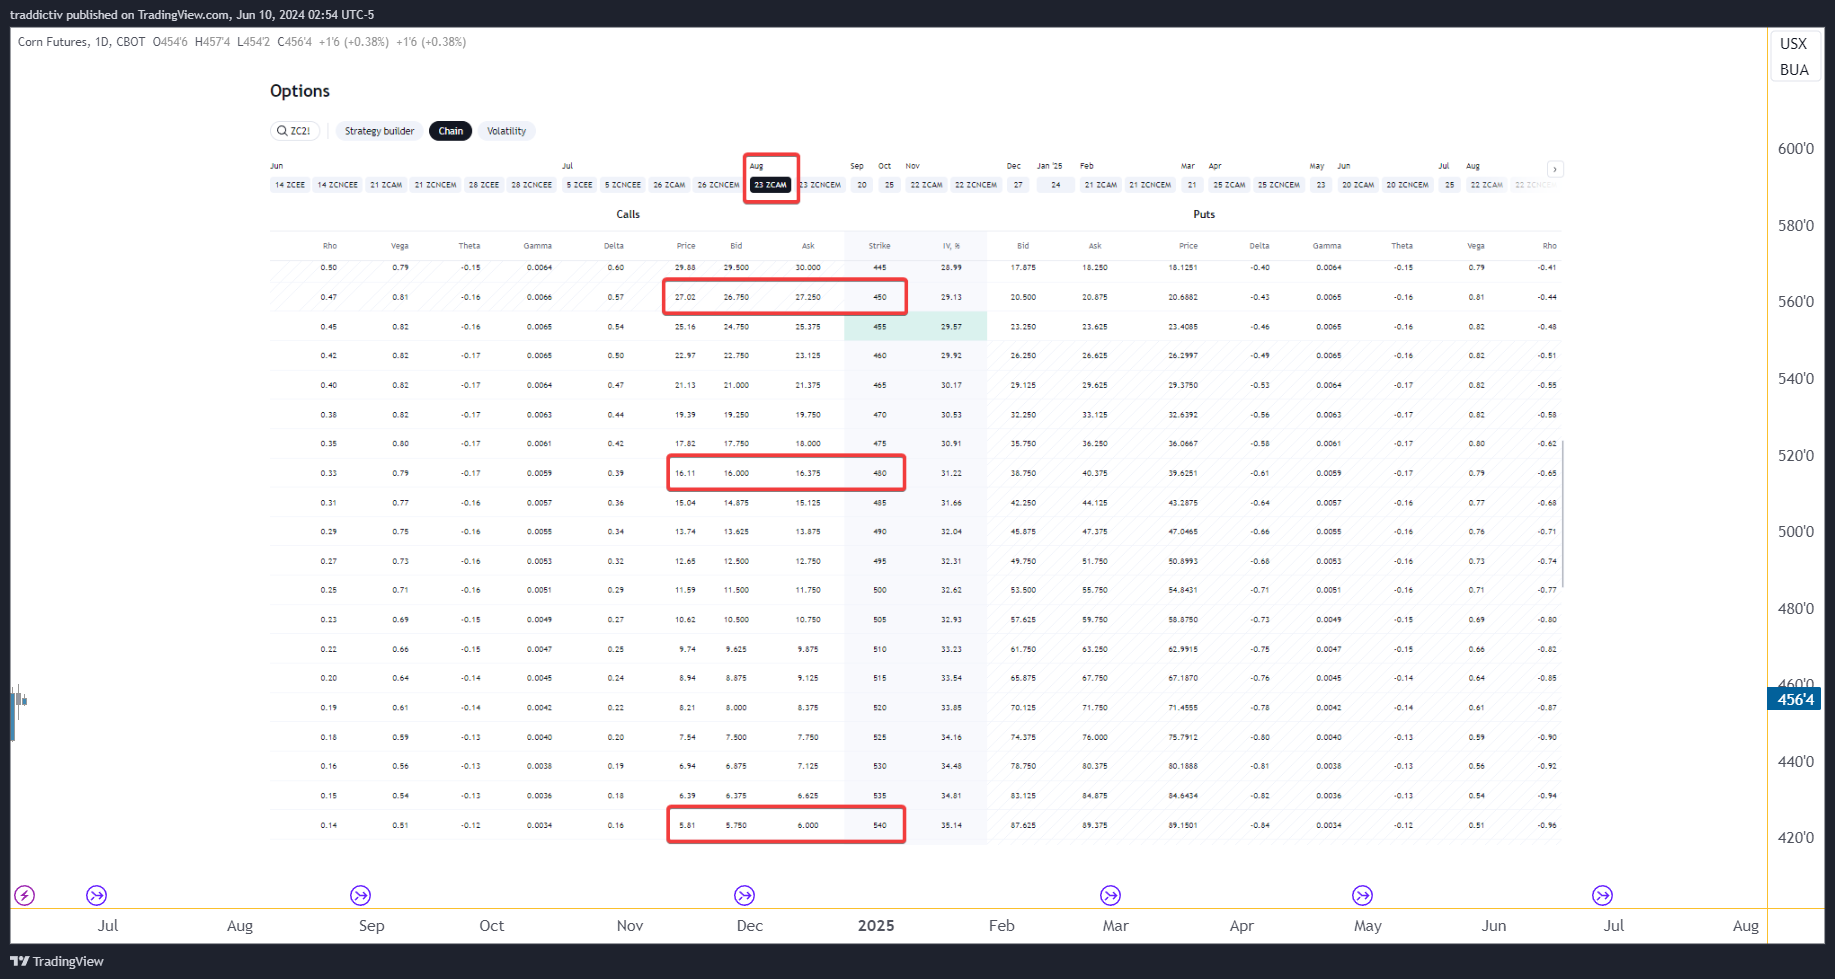This screenshot has width=1835, height=979.
Task: Open the lightning bolt event marker on timeline
Action: coord(25,895)
